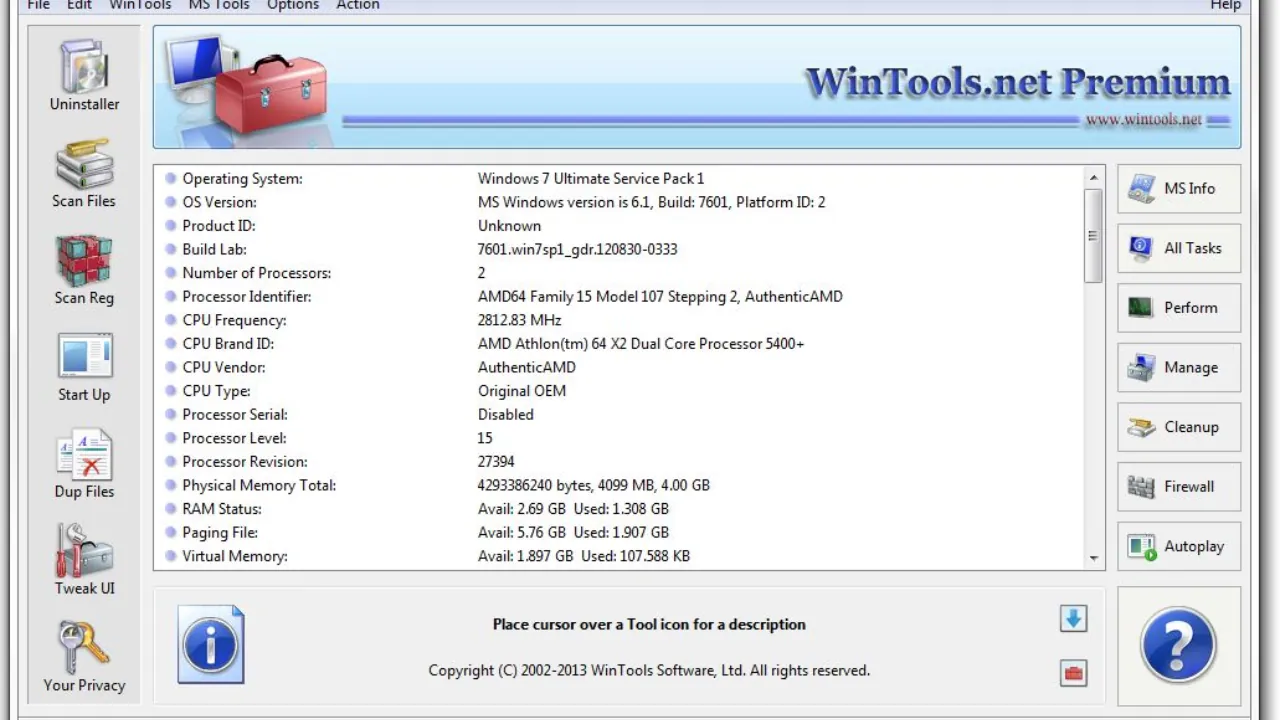Viewport: 1280px width, 720px height.
Task: Click the blue down-arrow icon
Action: [1073, 619]
